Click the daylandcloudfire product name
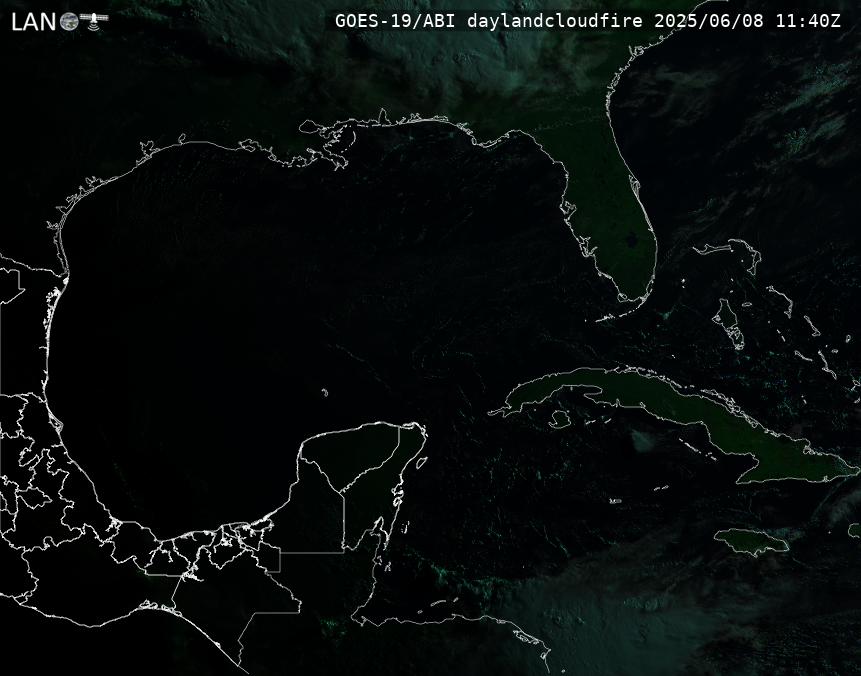The image size is (861, 676). pyautogui.click(x=555, y=21)
